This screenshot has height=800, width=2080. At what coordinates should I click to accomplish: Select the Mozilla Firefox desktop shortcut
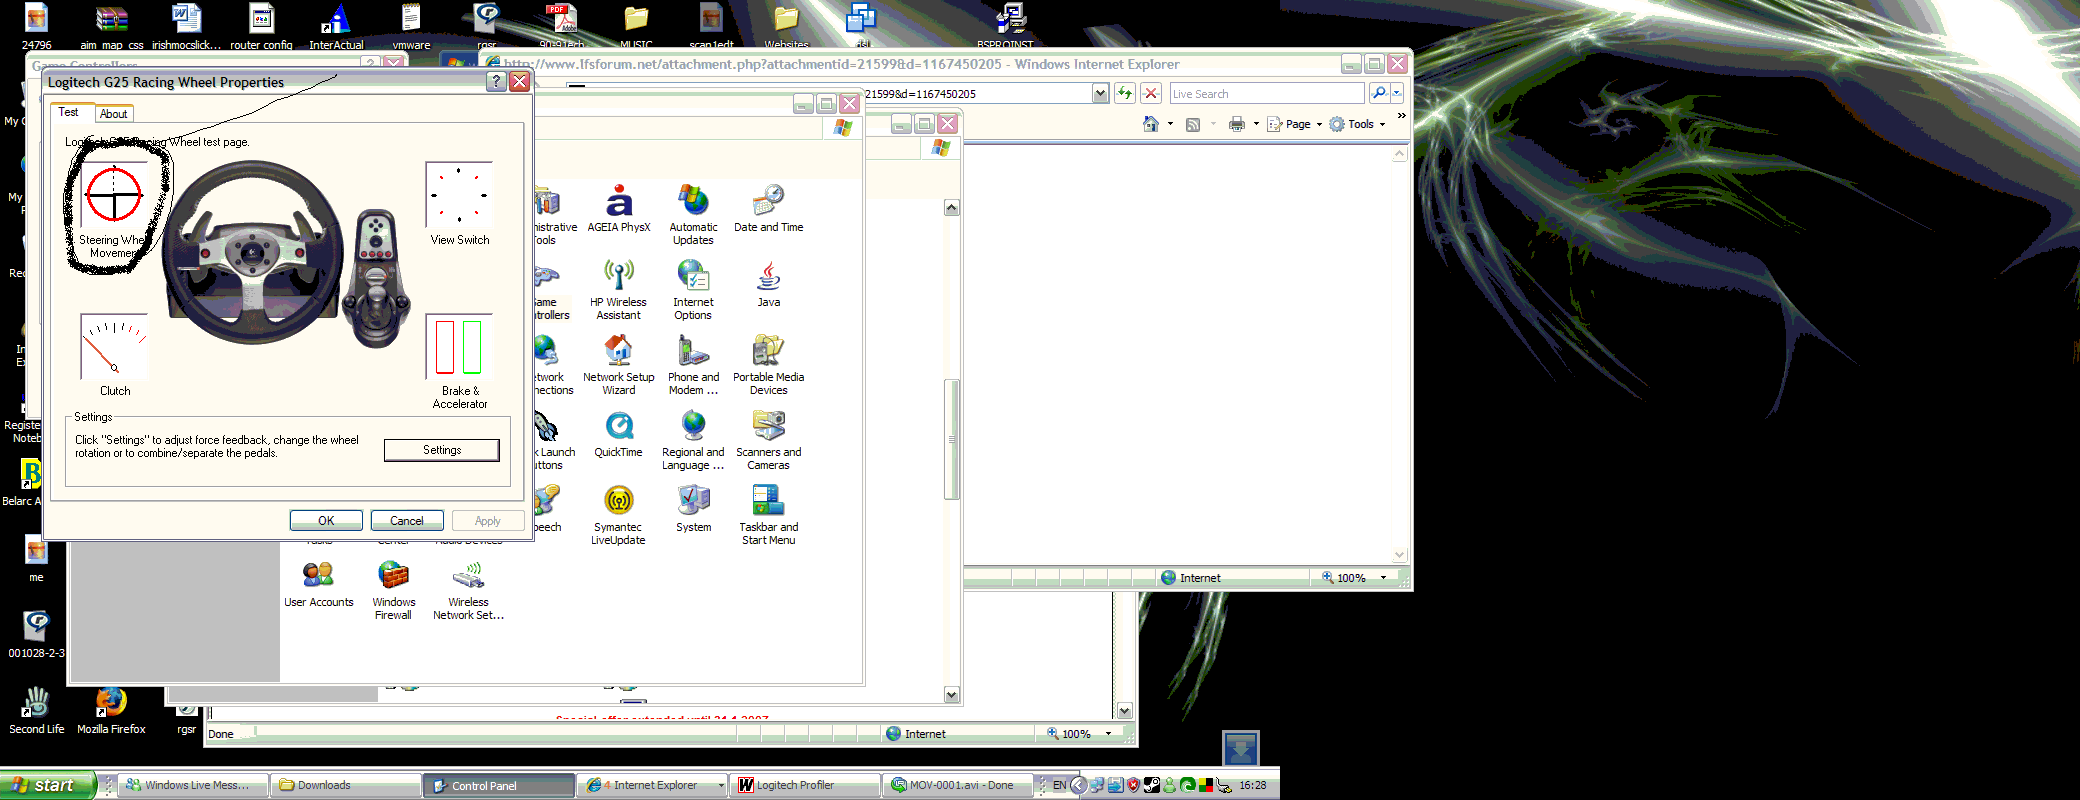tap(111, 711)
